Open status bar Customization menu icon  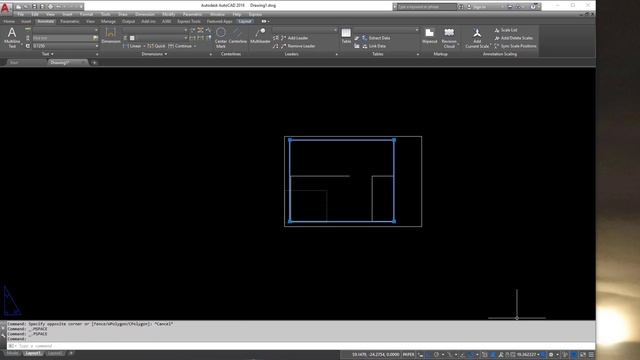click(x=591, y=355)
